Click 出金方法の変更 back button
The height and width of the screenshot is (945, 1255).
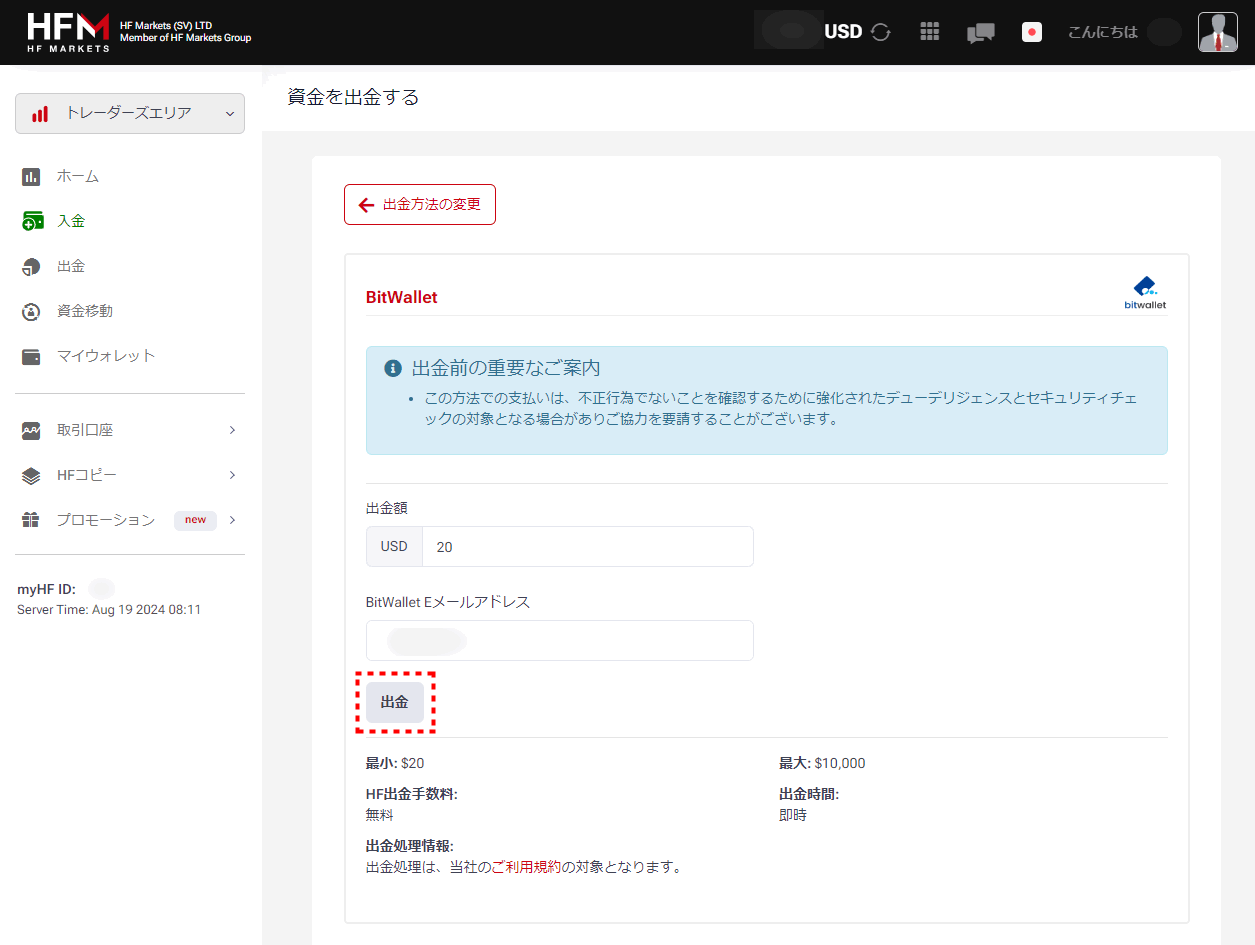pos(420,205)
